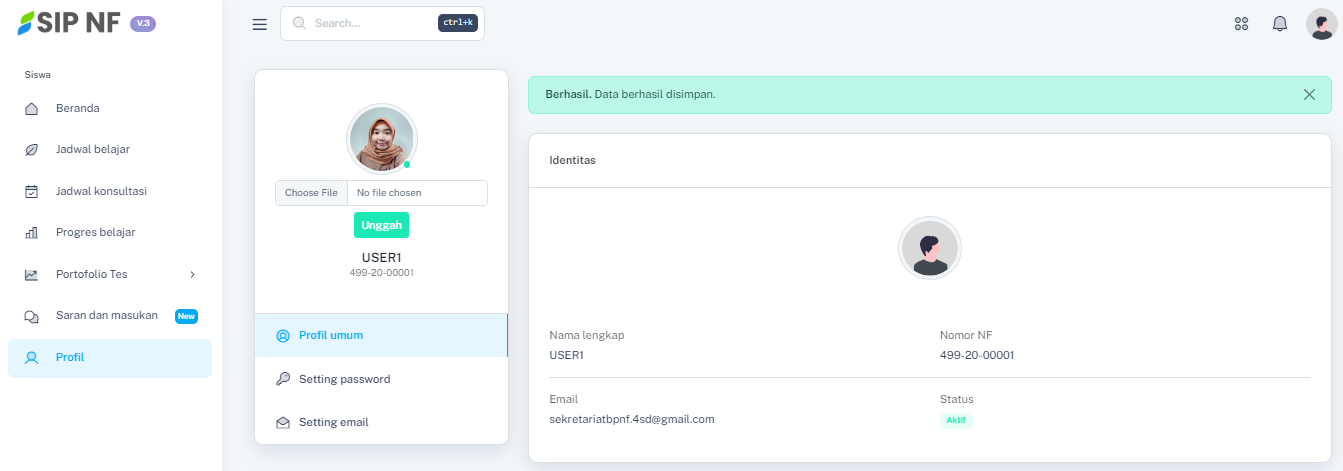1343x471 pixels.
Task: Click the Saran dan masukan chat icon
Action: point(31,316)
